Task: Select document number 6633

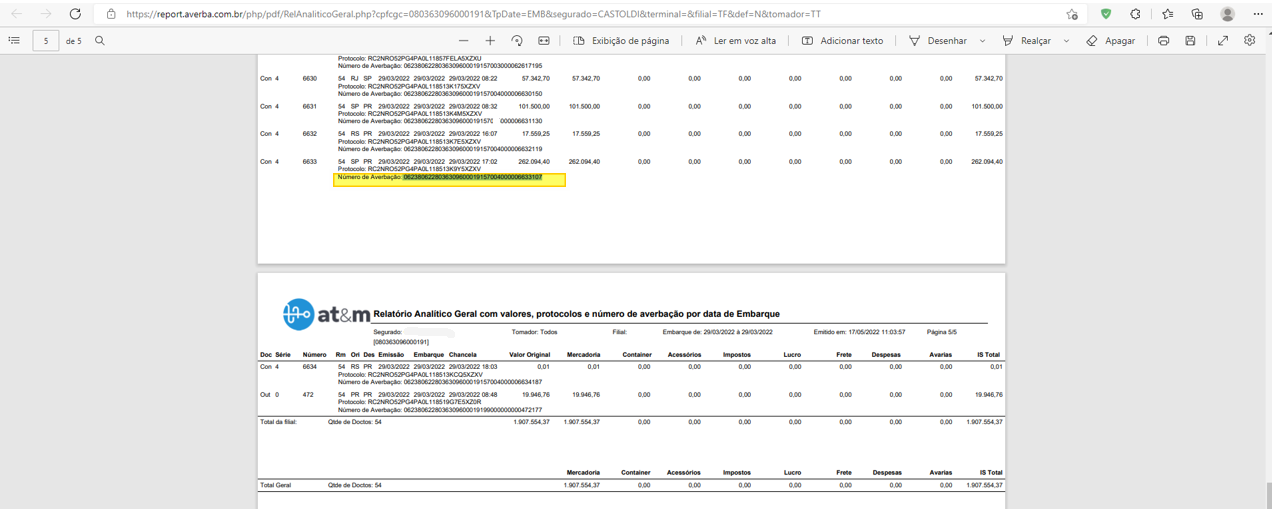Action: coord(310,161)
